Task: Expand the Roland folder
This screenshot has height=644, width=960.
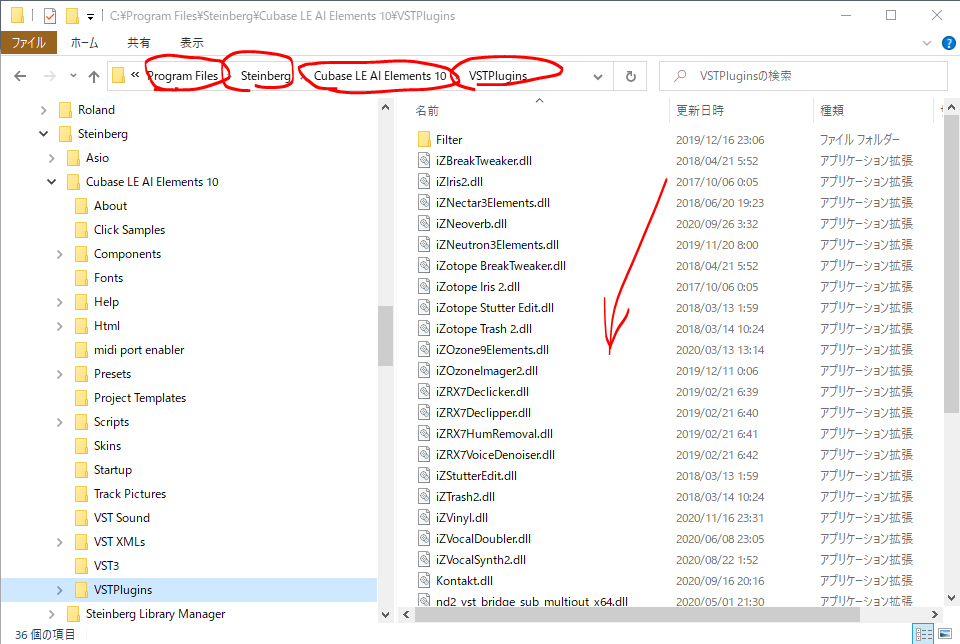Action: pos(43,110)
